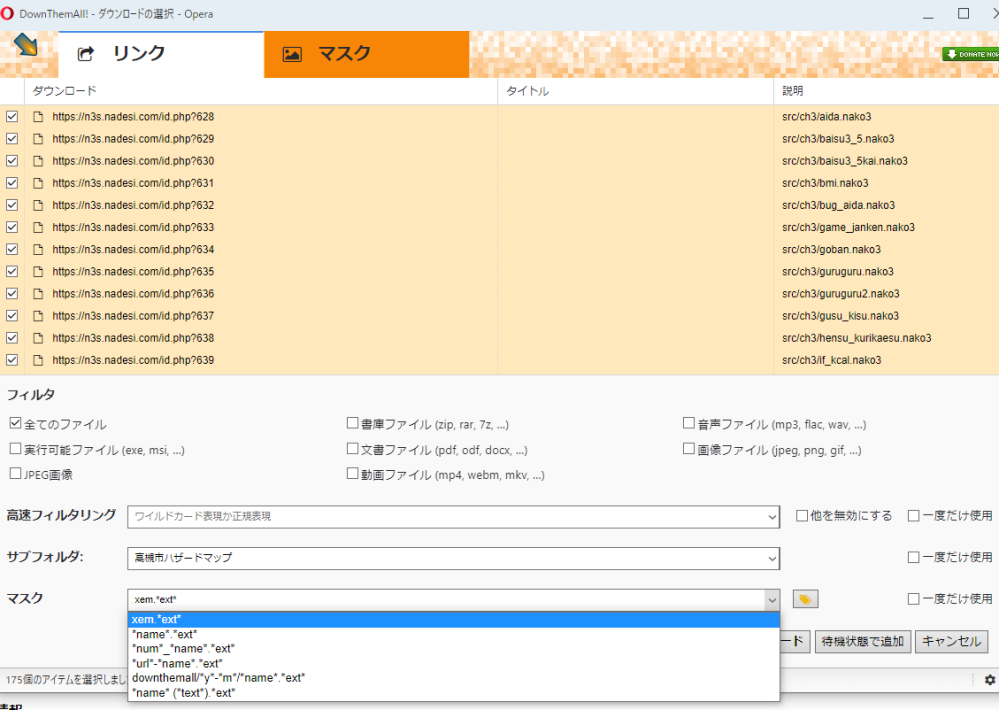This screenshot has height=710, width=999.
Task: Uncheck the row for id.php?630
Action: 12,161
